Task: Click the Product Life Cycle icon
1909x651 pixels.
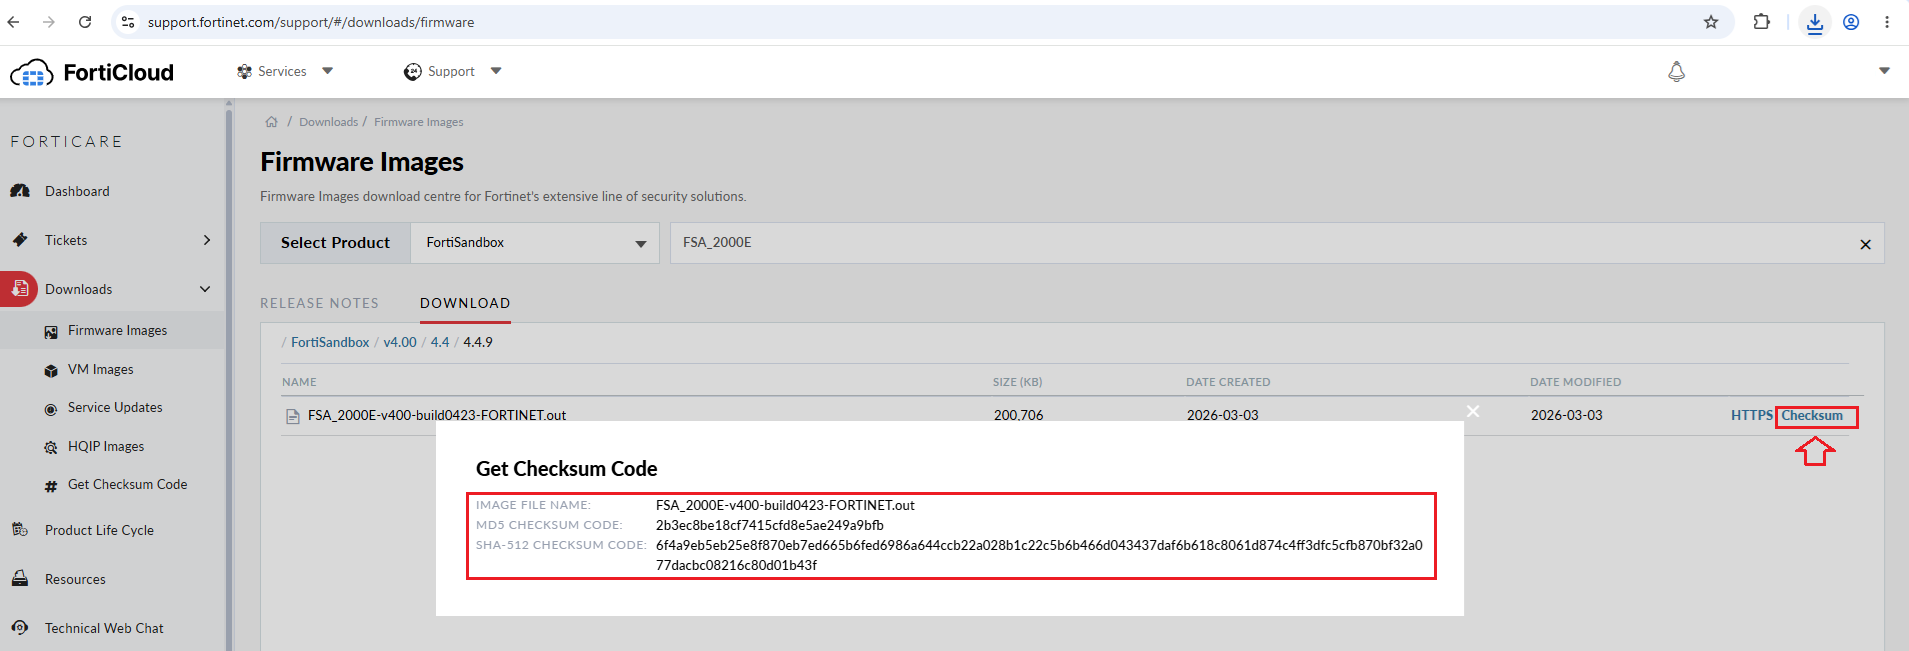Action: [x=20, y=530]
